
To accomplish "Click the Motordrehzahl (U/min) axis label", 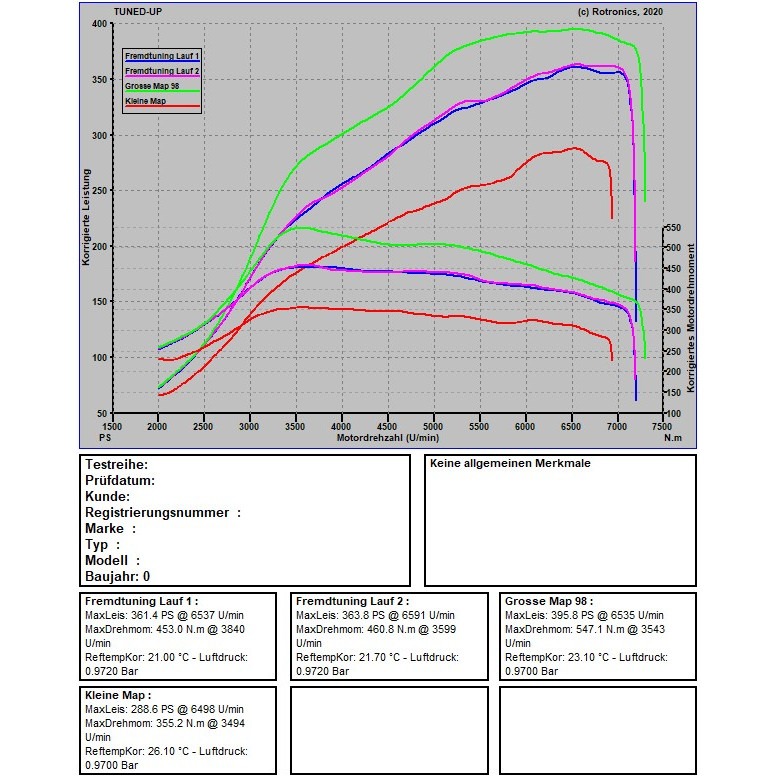I will tap(388, 438).
